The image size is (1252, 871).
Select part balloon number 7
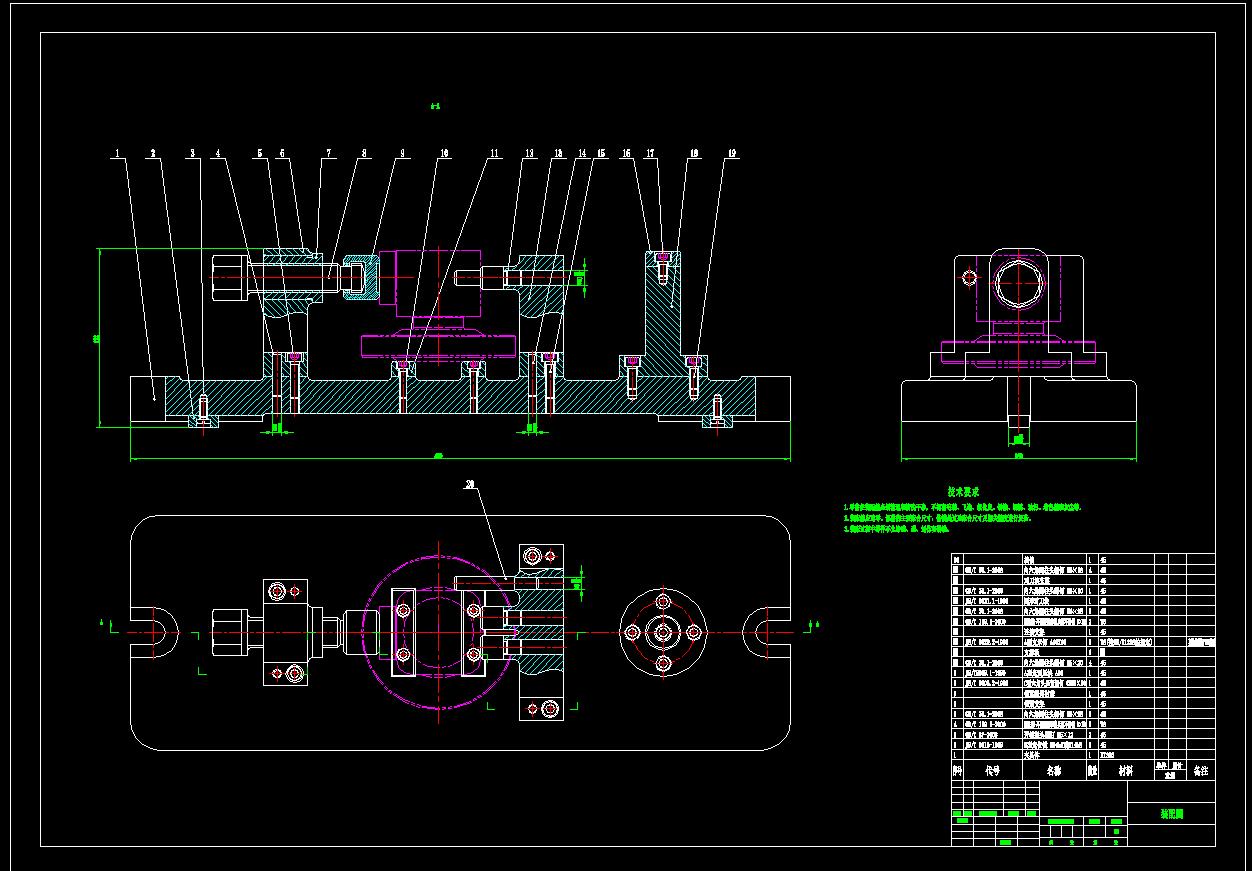pos(327,154)
